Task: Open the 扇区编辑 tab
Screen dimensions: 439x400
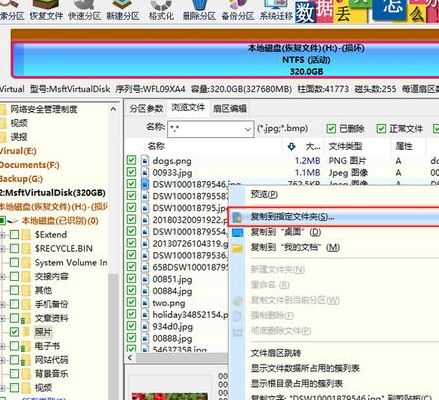Action: click(230, 108)
